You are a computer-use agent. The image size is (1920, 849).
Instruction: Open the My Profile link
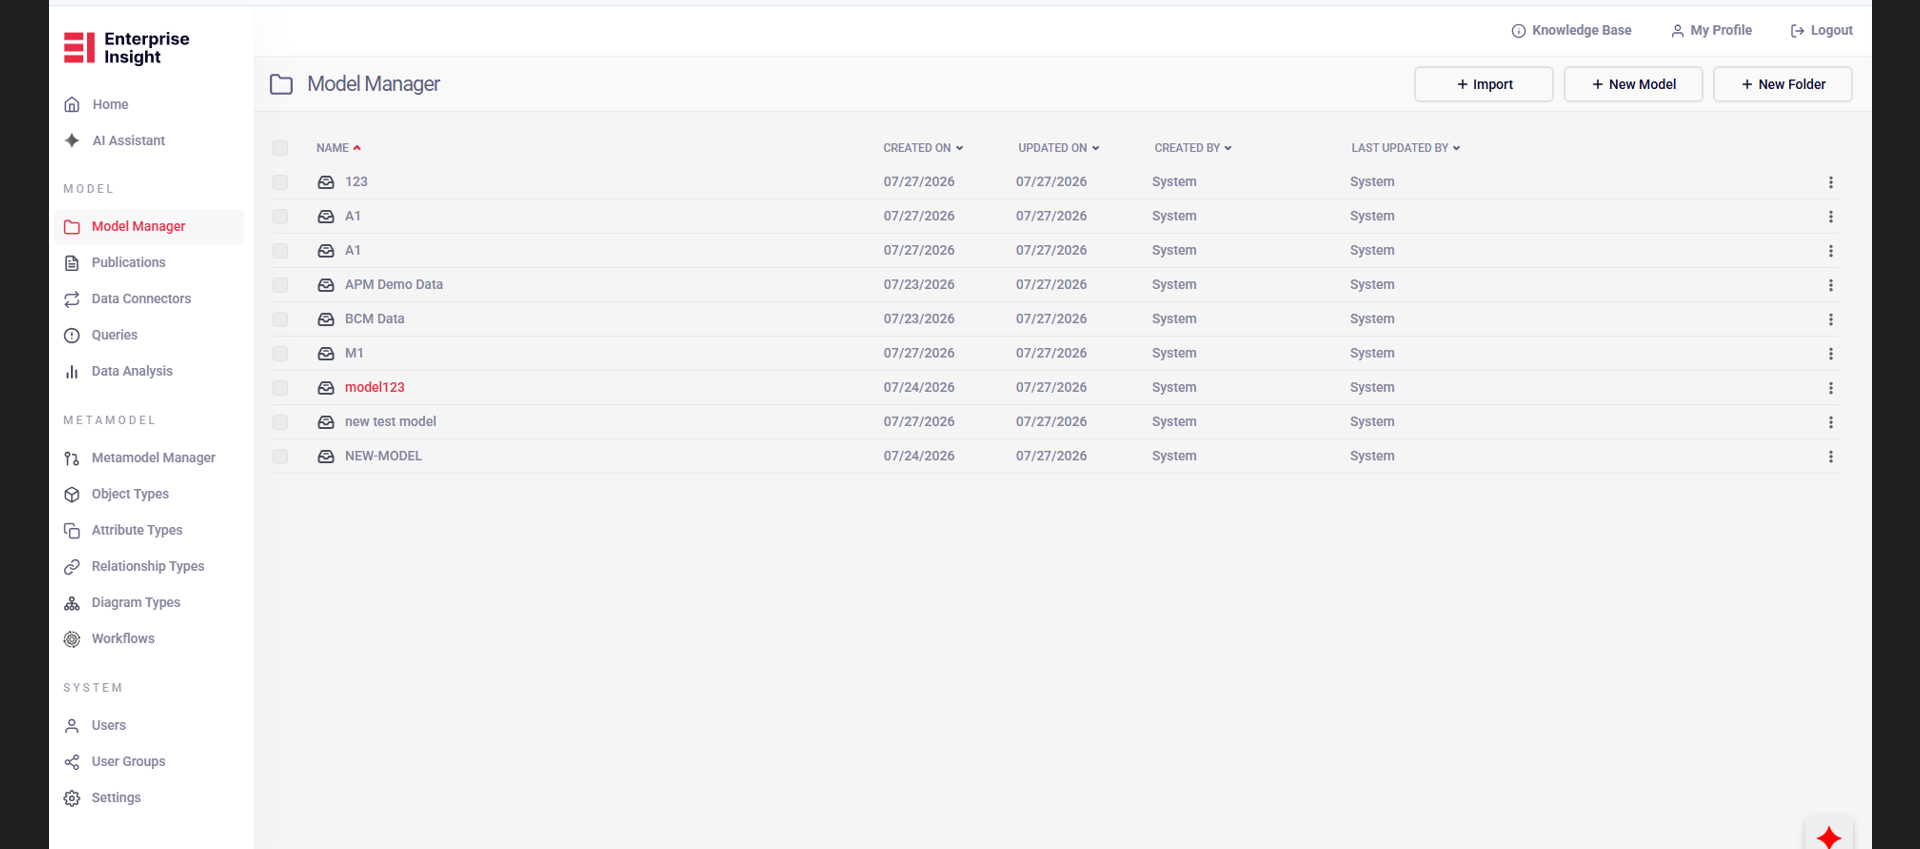click(1711, 31)
